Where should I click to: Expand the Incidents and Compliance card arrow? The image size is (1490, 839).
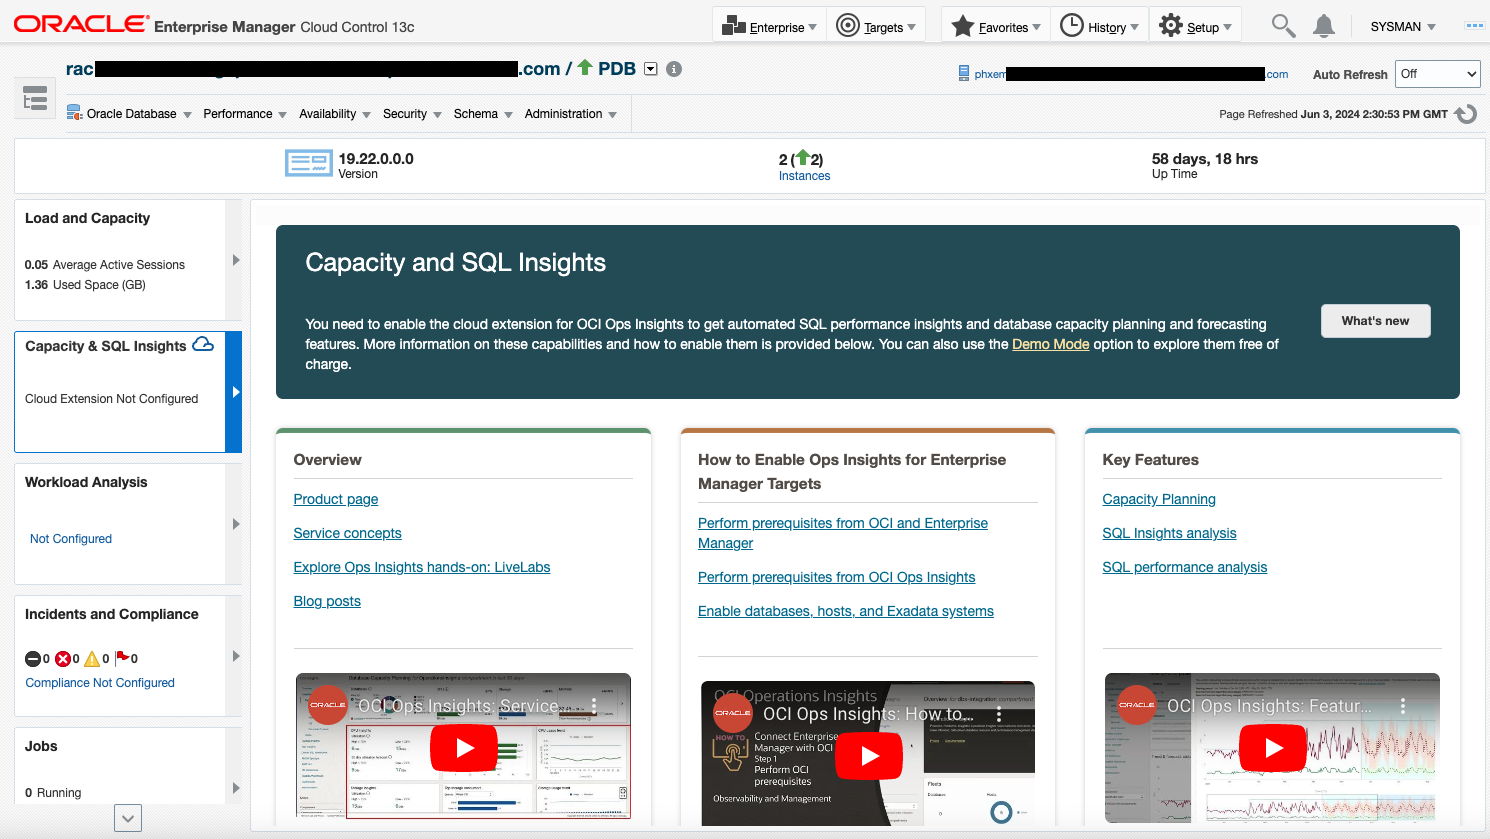pos(234,656)
